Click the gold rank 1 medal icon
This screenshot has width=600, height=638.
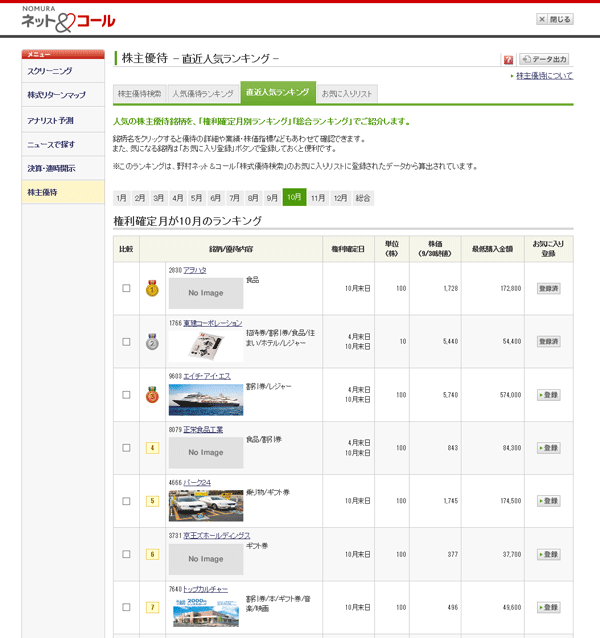point(152,288)
